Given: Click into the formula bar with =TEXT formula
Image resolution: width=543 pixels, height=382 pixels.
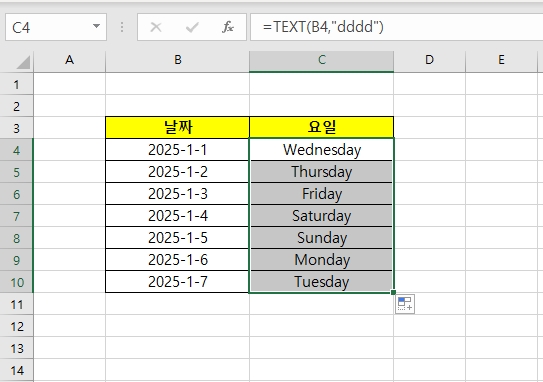Looking at the screenshot, I should pyautogui.click(x=397, y=27).
